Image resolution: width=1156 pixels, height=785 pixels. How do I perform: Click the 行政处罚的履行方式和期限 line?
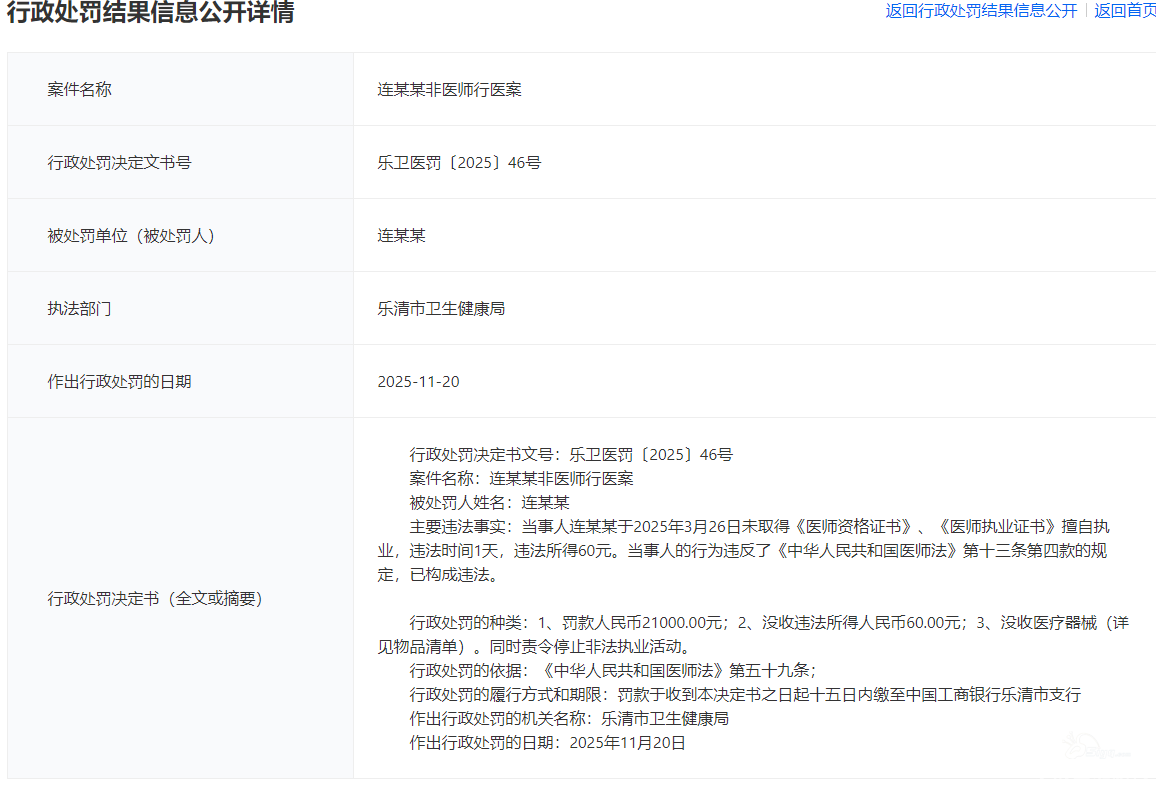[745, 694]
